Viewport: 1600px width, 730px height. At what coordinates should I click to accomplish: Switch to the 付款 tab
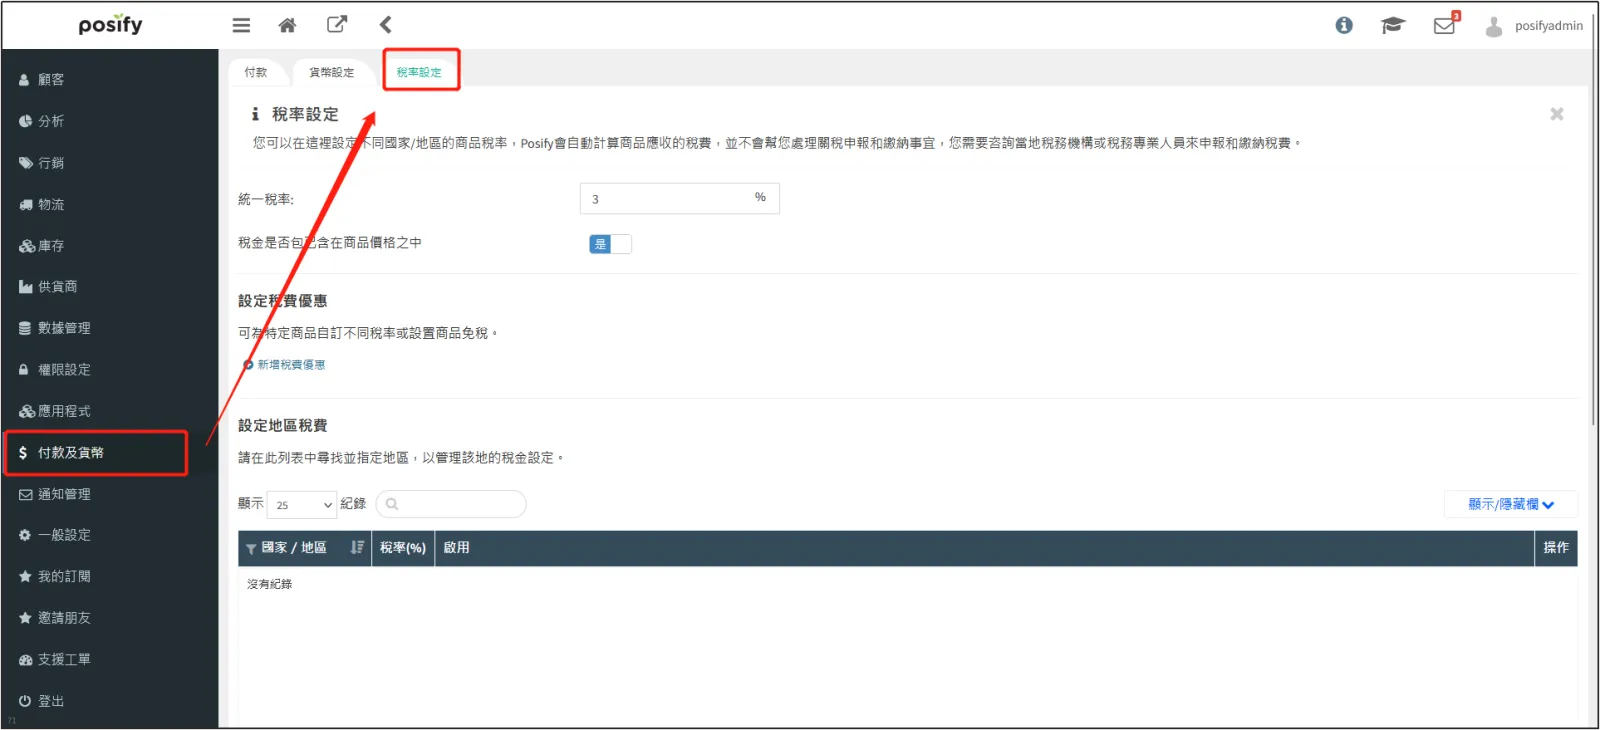(256, 72)
